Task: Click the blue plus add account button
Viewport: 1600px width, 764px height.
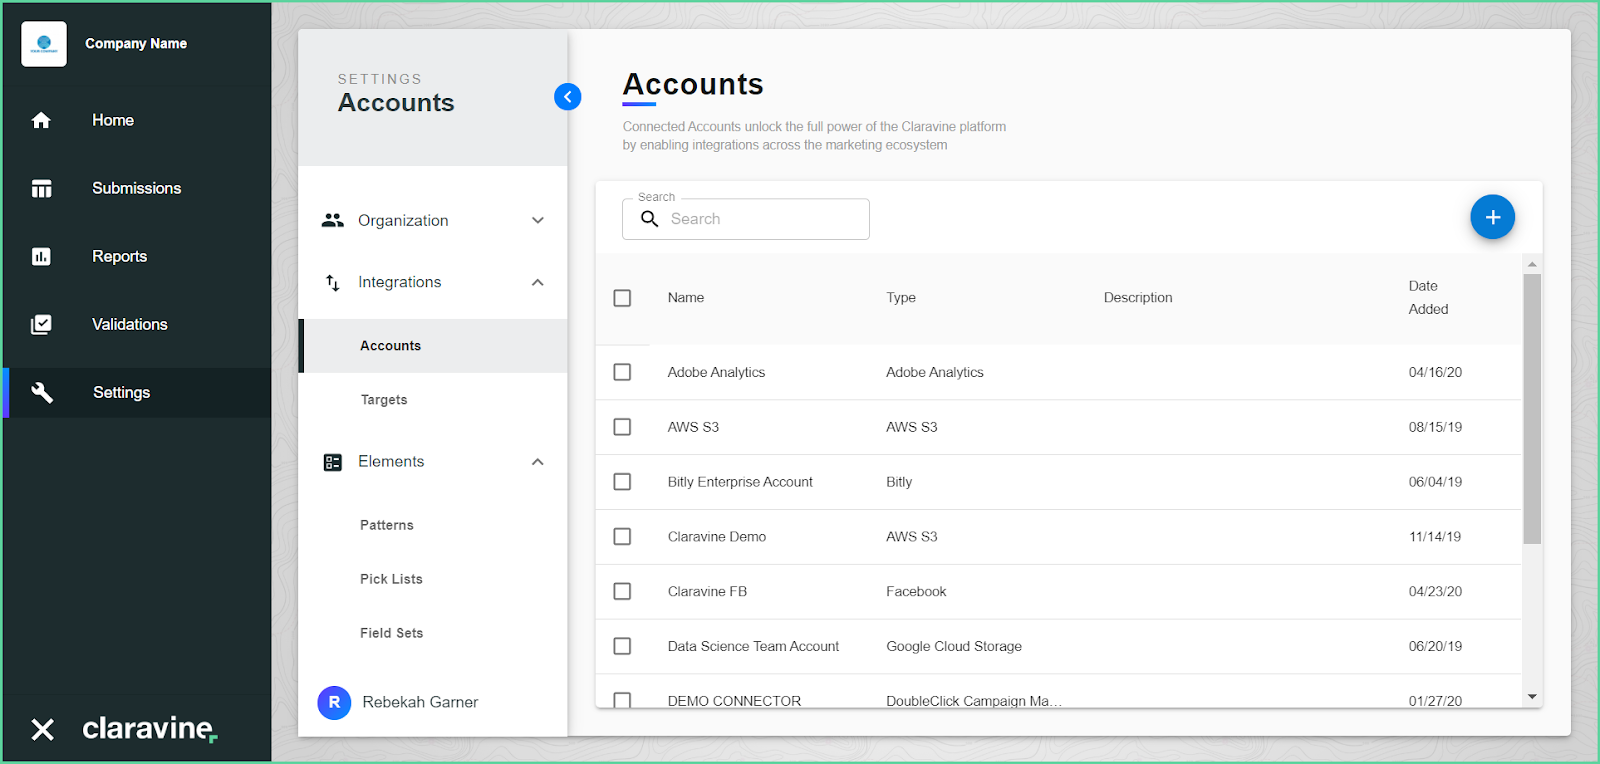Action: coord(1492,217)
